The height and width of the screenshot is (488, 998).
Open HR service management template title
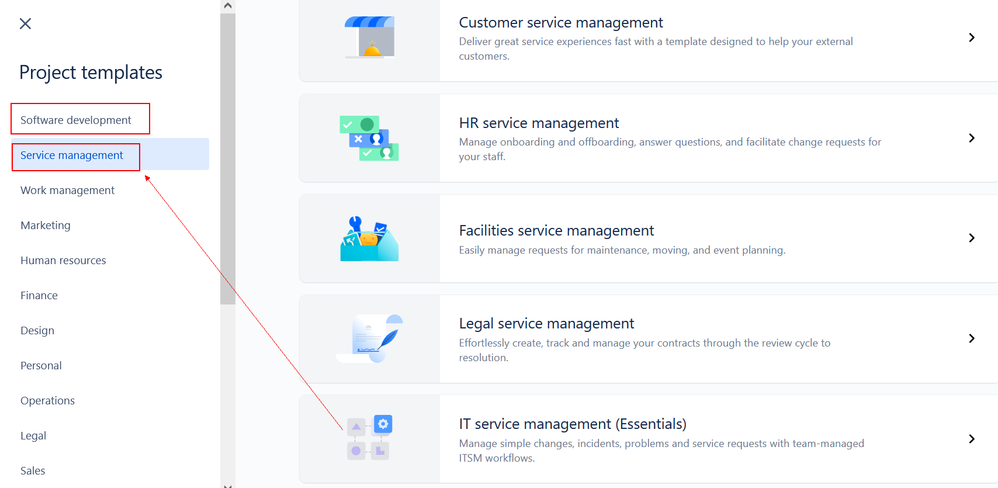click(x=538, y=123)
